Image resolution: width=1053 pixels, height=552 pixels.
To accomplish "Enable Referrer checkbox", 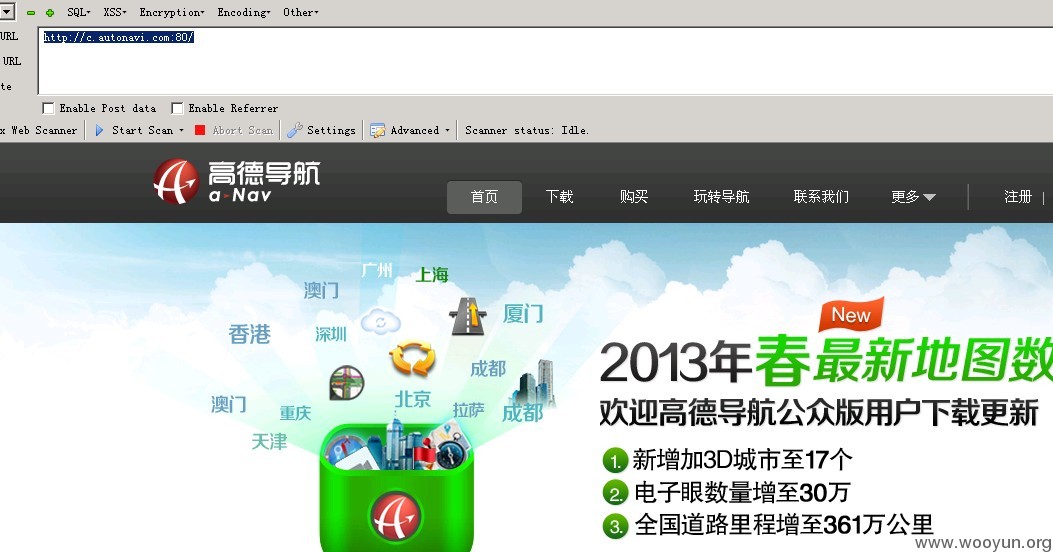I will (x=177, y=108).
